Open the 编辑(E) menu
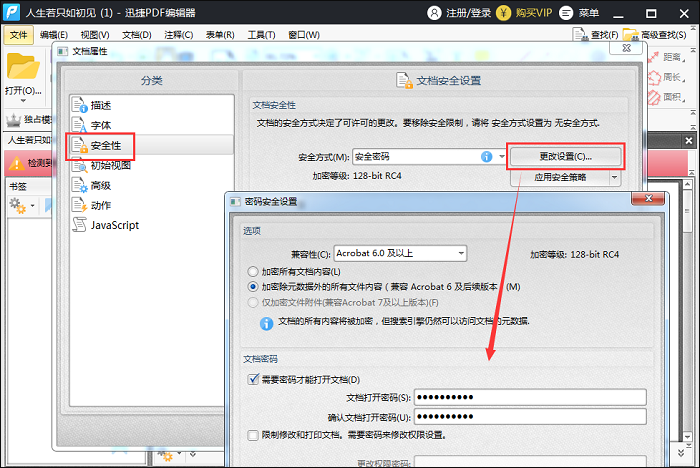The height and width of the screenshot is (468, 700). 54,35
